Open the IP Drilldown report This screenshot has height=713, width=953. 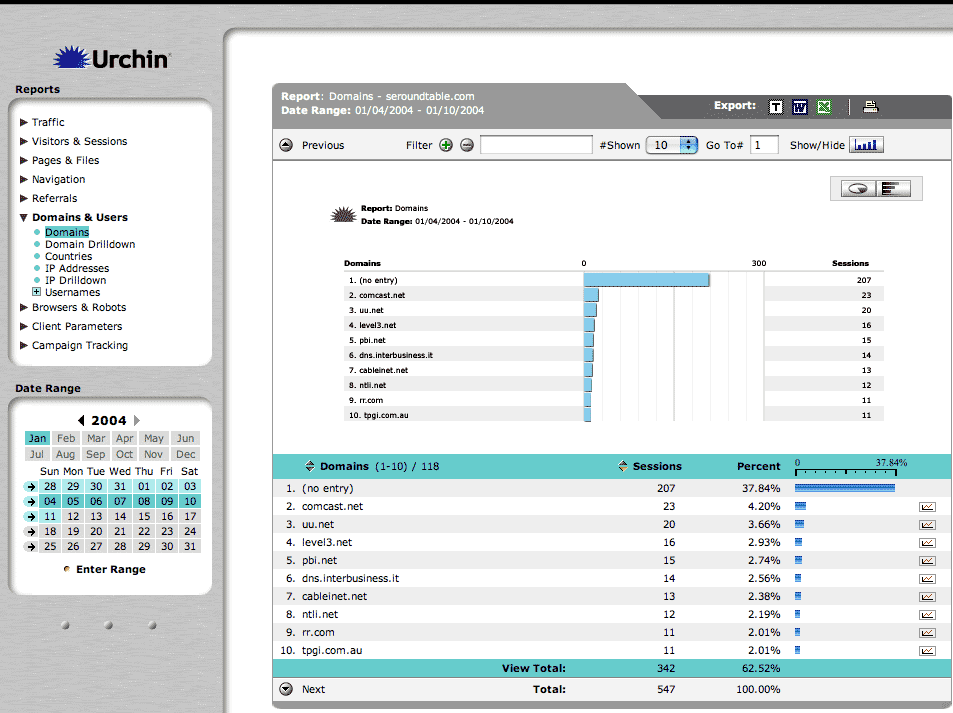click(x=75, y=280)
